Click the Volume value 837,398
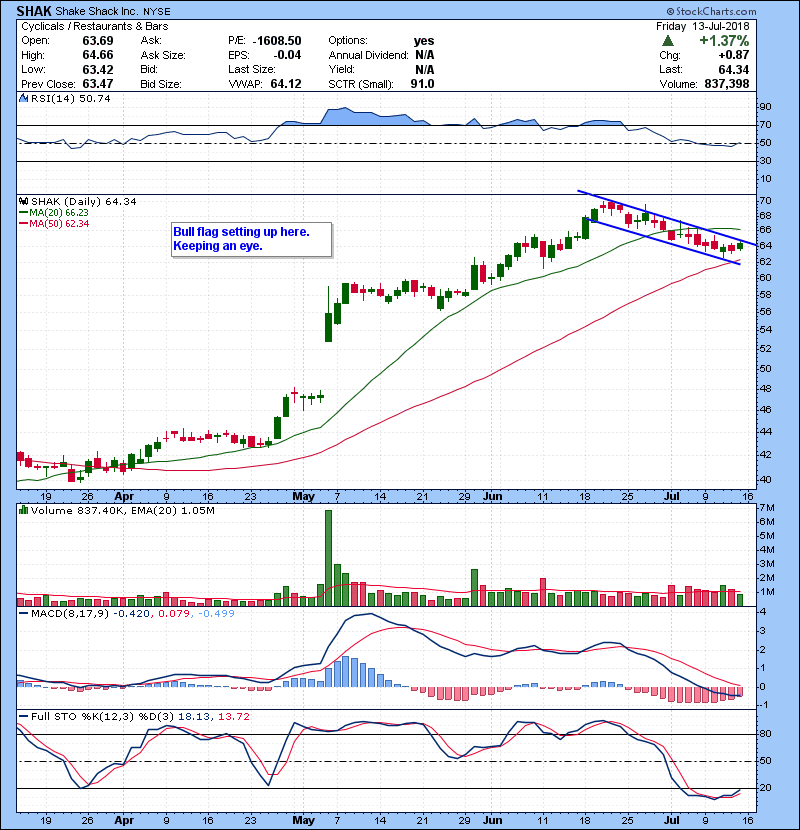The image size is (800, 830). click(x=726, y=84)
